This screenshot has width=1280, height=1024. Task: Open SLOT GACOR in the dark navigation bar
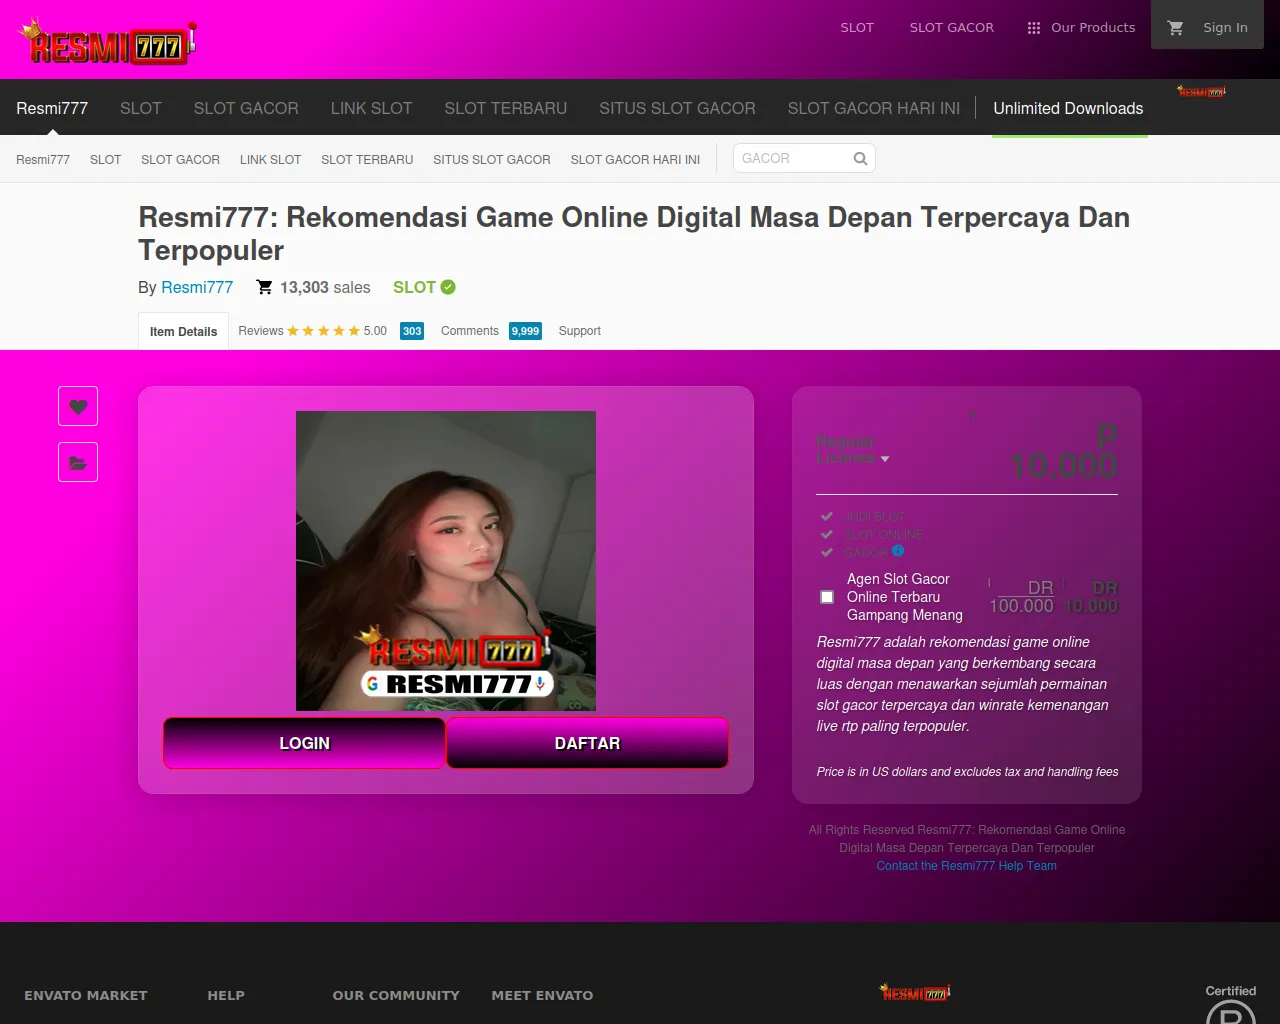pos(246,108)
